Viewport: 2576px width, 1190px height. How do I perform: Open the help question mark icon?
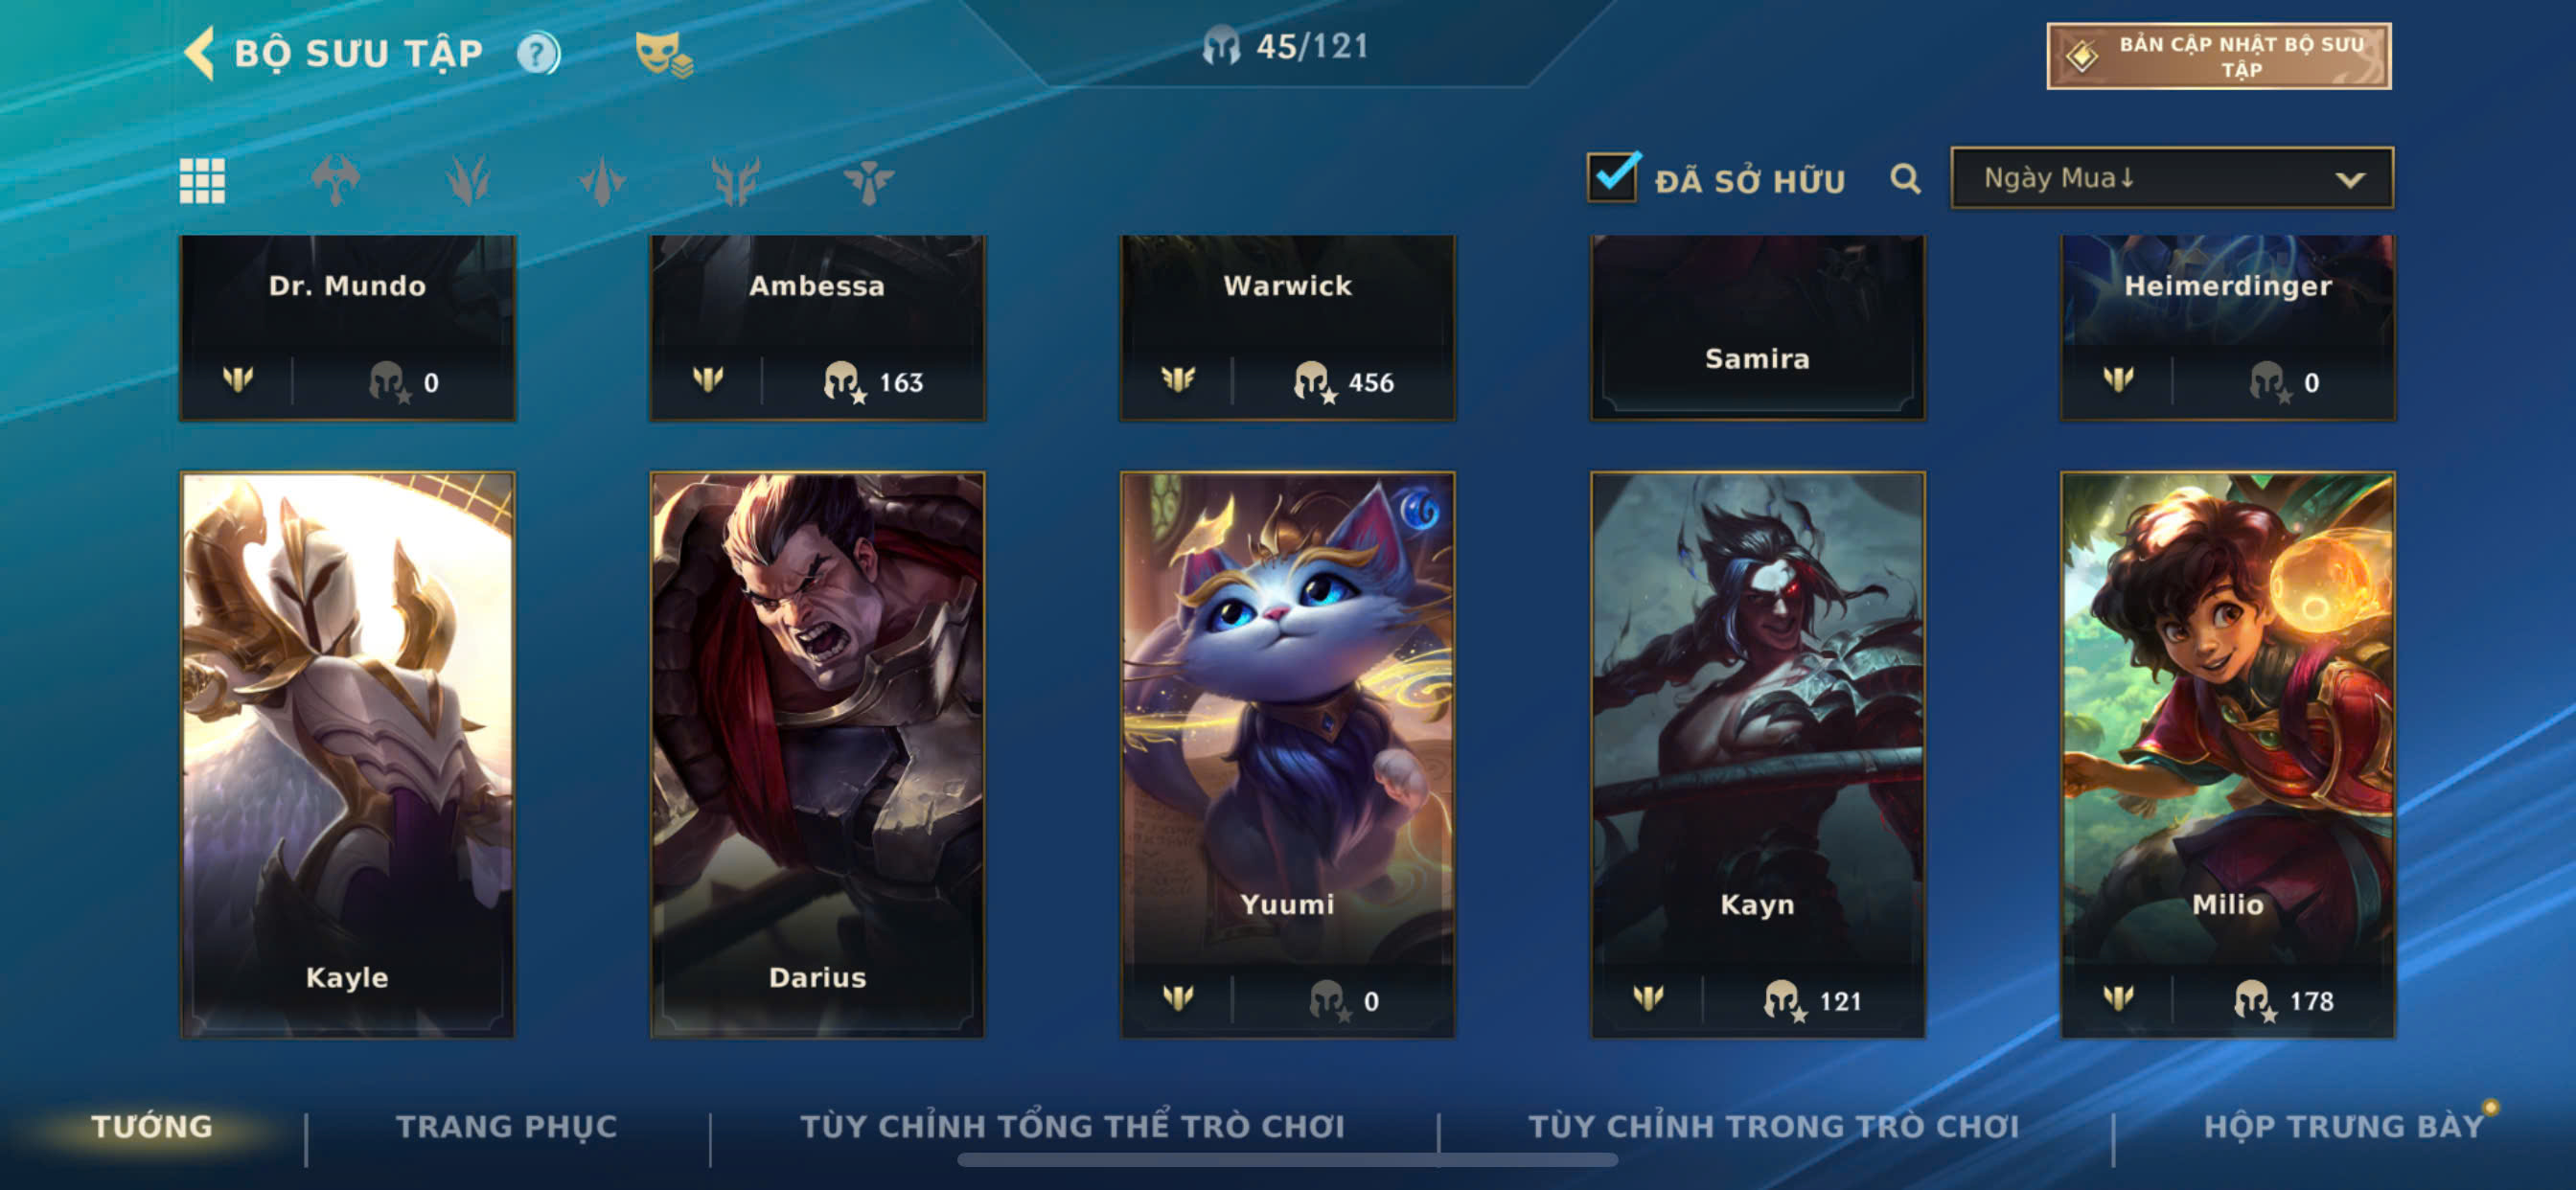538,53
